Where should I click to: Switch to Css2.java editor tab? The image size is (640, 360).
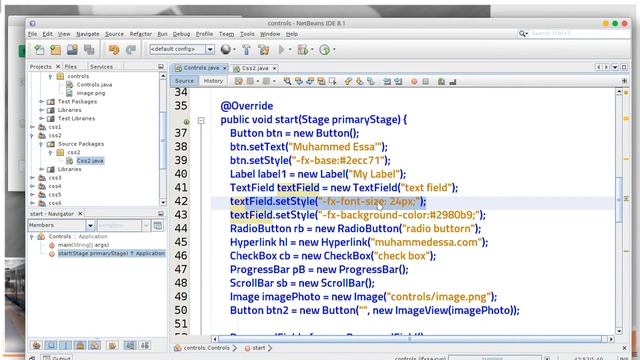[255, 68]
